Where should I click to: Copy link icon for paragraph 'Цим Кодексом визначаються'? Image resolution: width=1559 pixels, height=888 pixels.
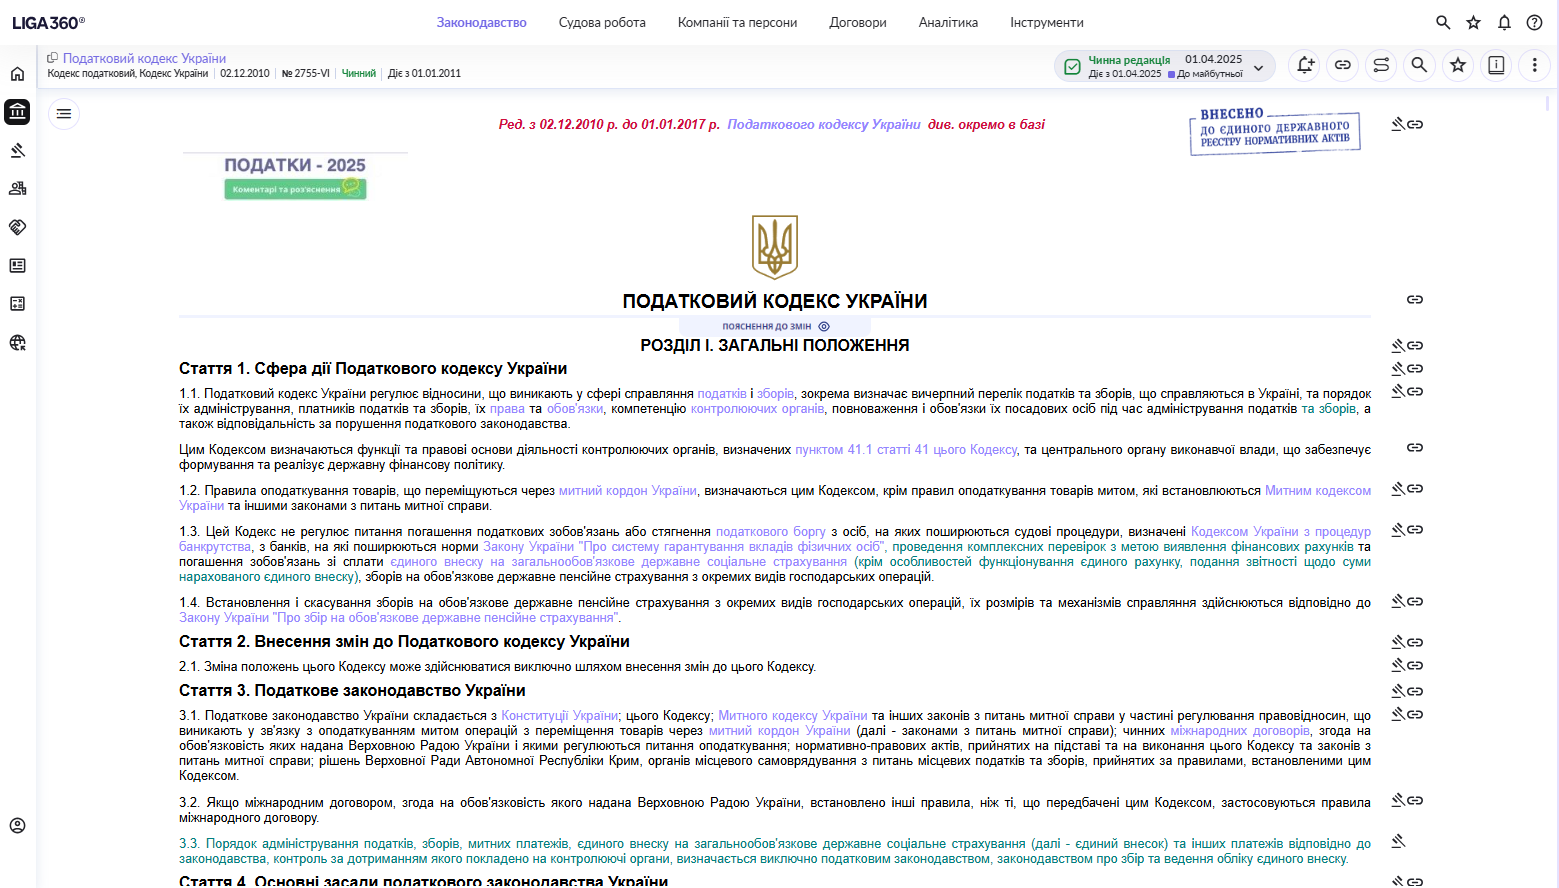pyautogui.click(x=1415, y=447)
